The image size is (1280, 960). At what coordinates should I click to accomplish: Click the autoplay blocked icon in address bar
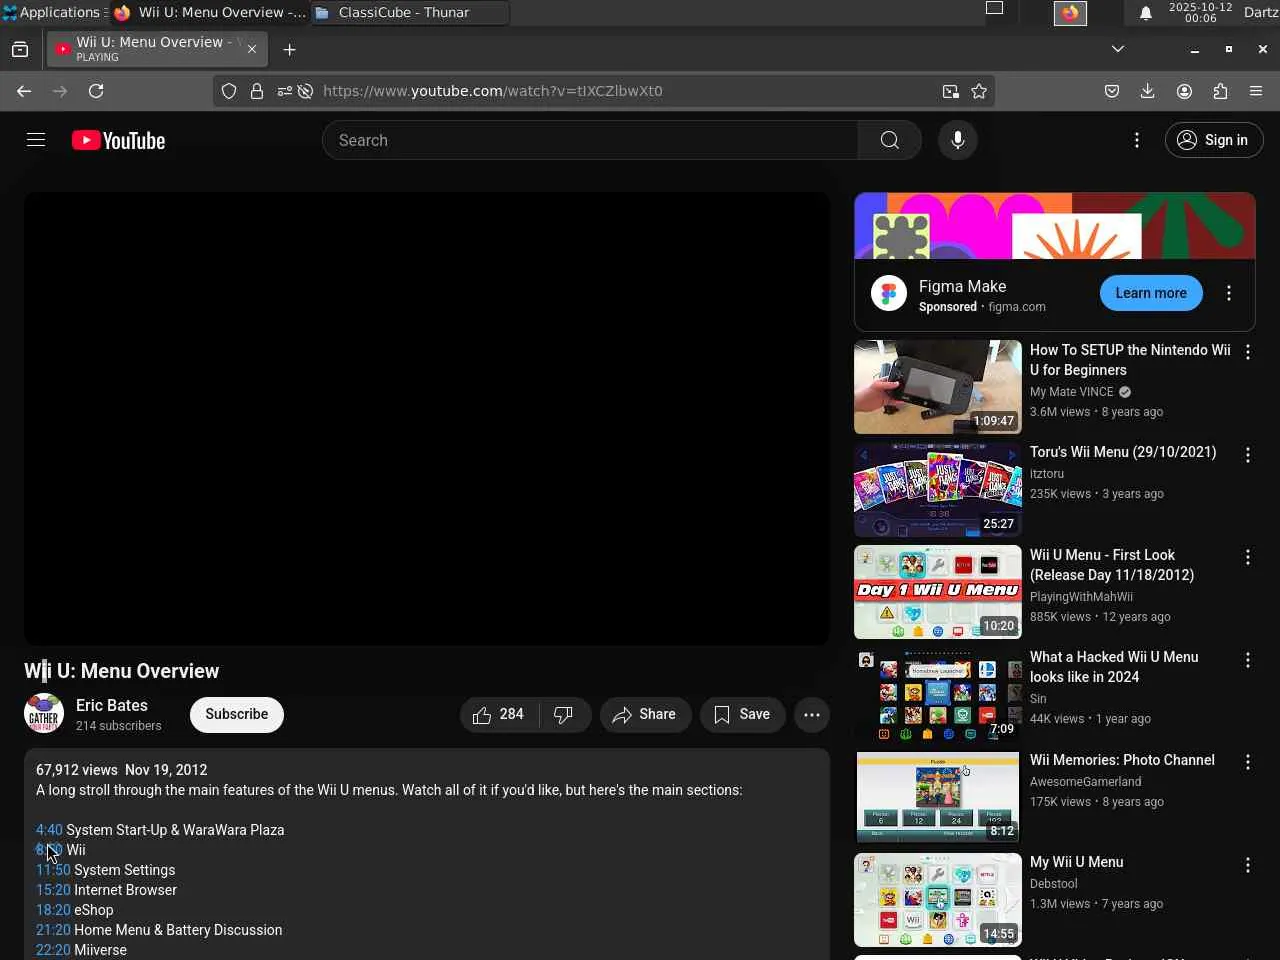pyautogui.click(x=306, y=91)
